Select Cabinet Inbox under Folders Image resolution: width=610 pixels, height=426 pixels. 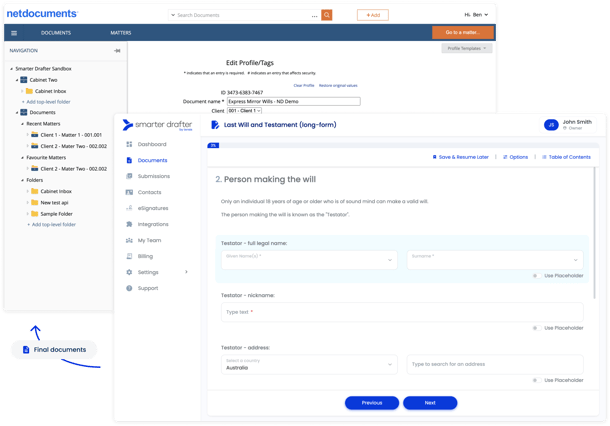(56, 191)
